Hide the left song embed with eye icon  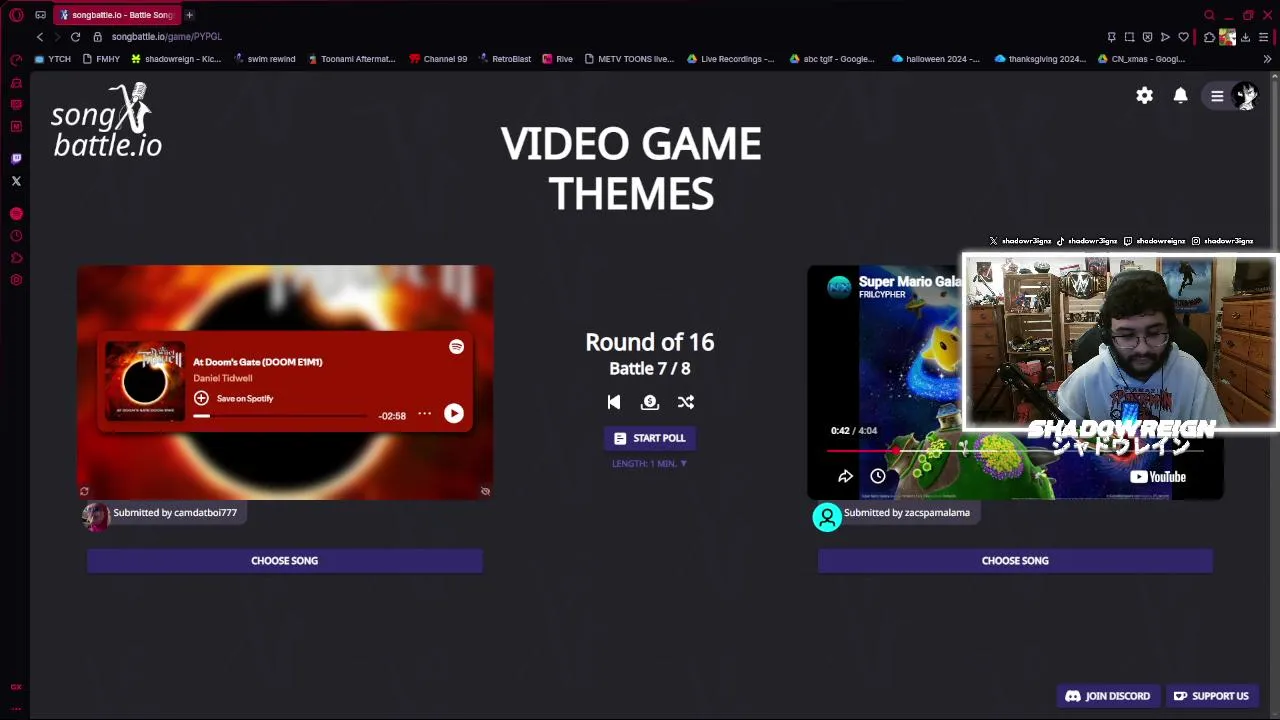tap(485, 491)
